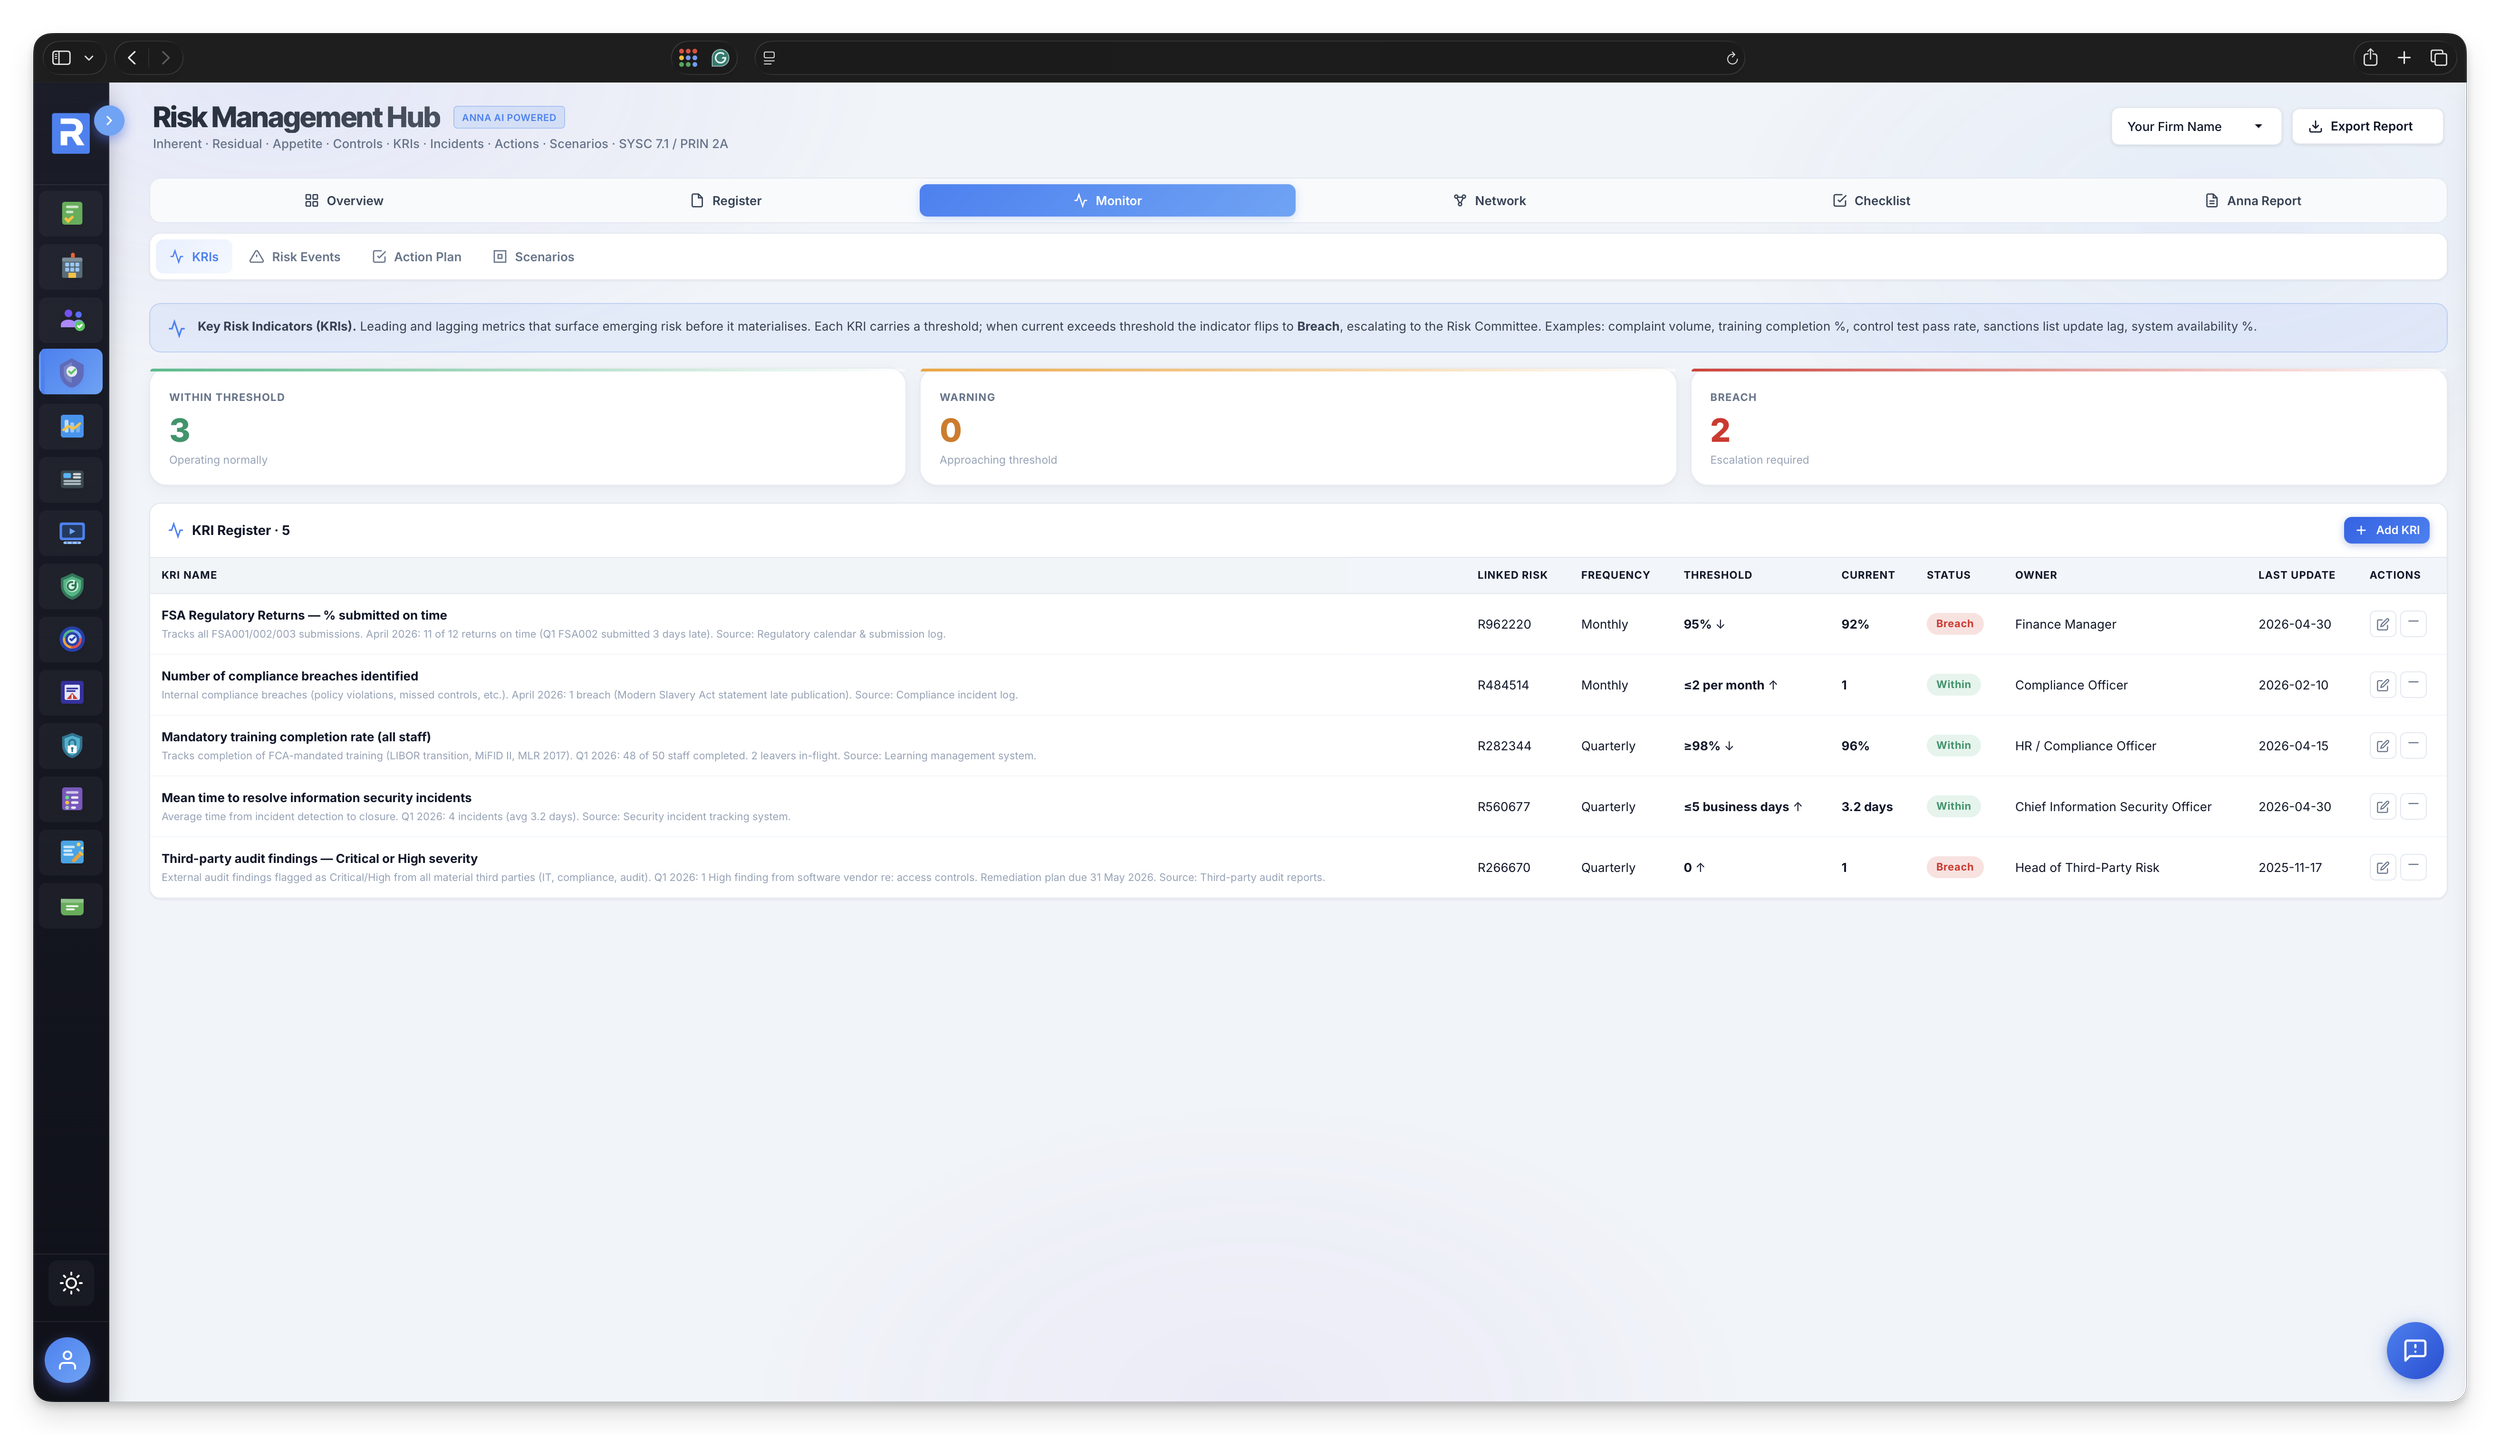2500x1435 pixels.
Task: Show the browser tab overview
Action: pos(2438,58)
